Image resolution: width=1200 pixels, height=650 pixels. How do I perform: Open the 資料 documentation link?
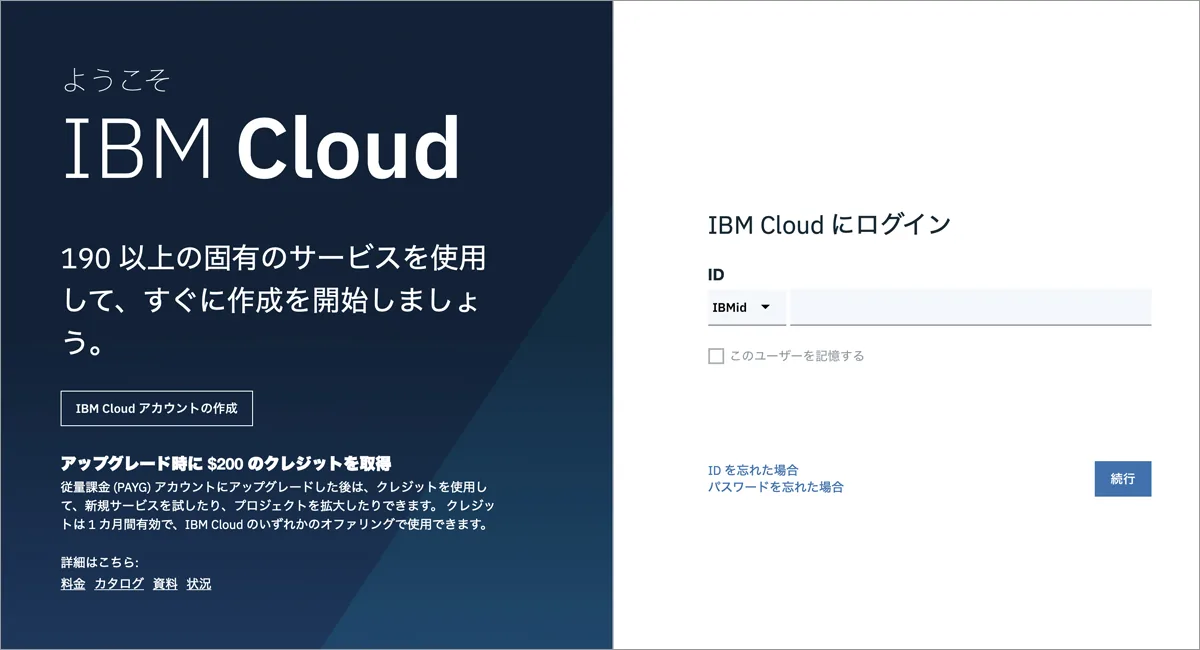[165, 584]
